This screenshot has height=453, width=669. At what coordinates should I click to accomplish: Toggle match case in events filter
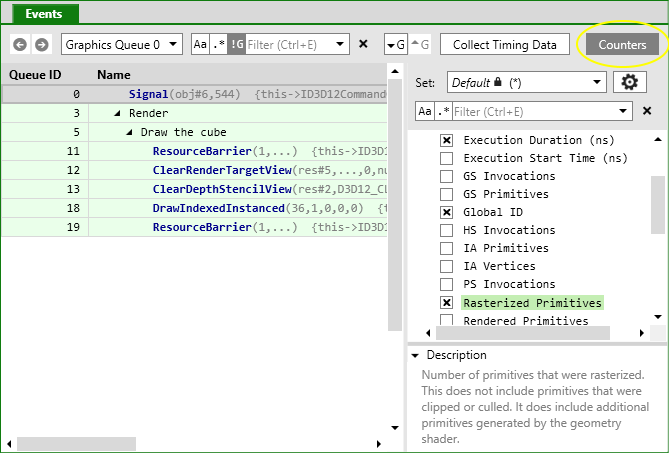click(200, 45)
